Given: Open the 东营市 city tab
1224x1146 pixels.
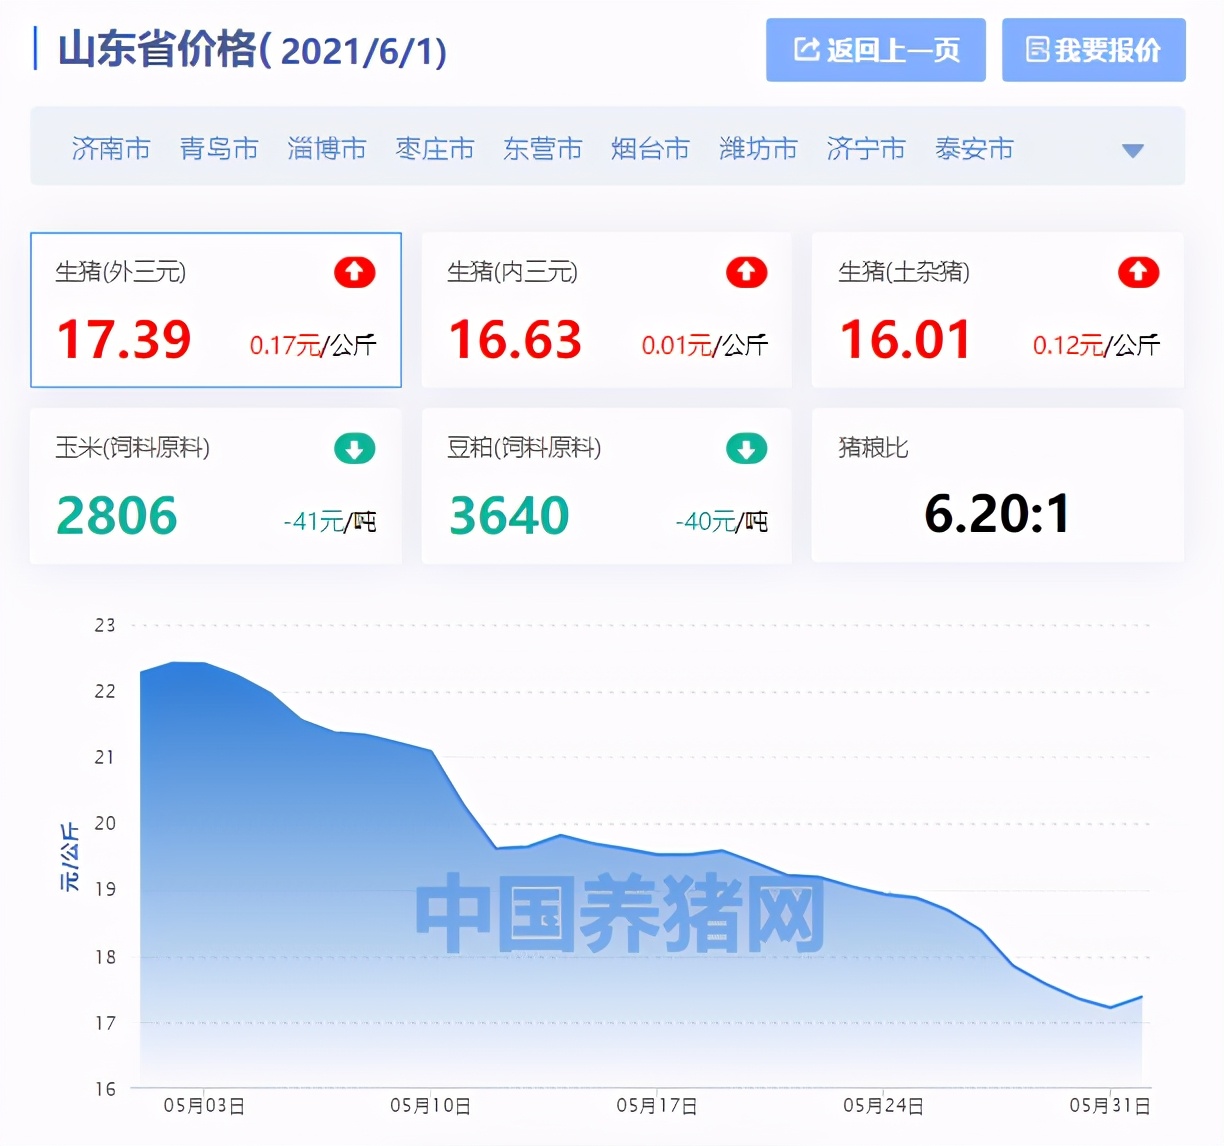Looking at the screenshot, I should tap(543, 149).
